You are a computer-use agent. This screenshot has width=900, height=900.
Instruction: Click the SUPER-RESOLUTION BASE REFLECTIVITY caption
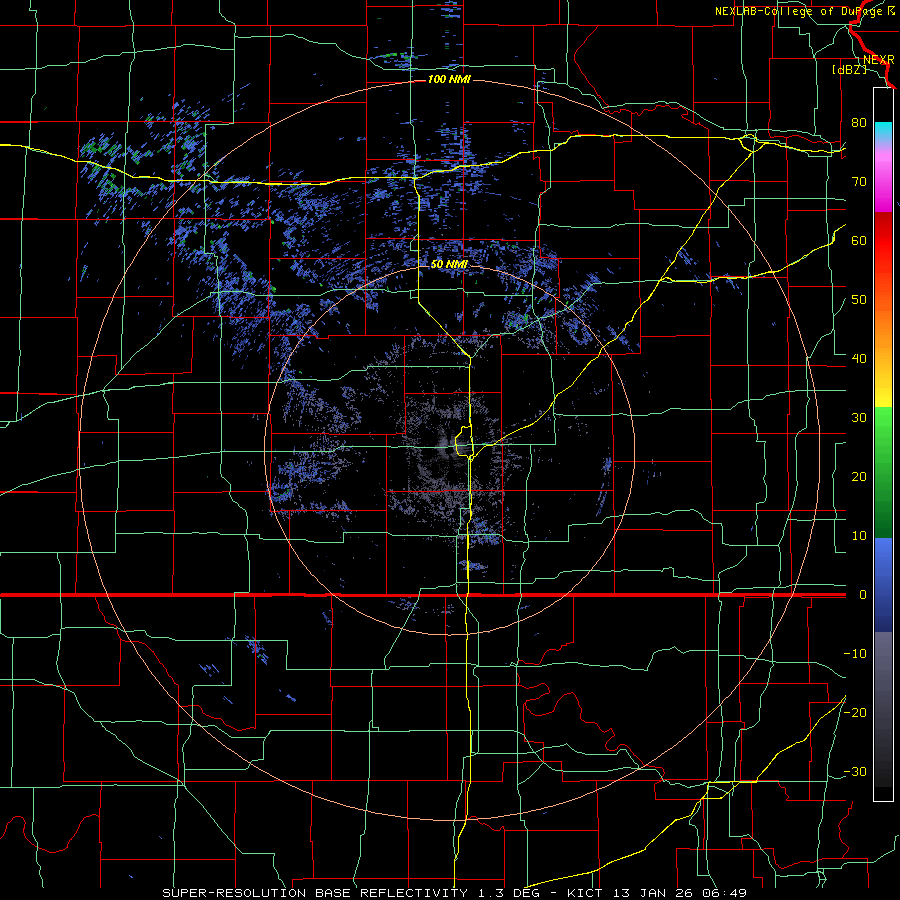pyautogui.click(x=315, y=893)
